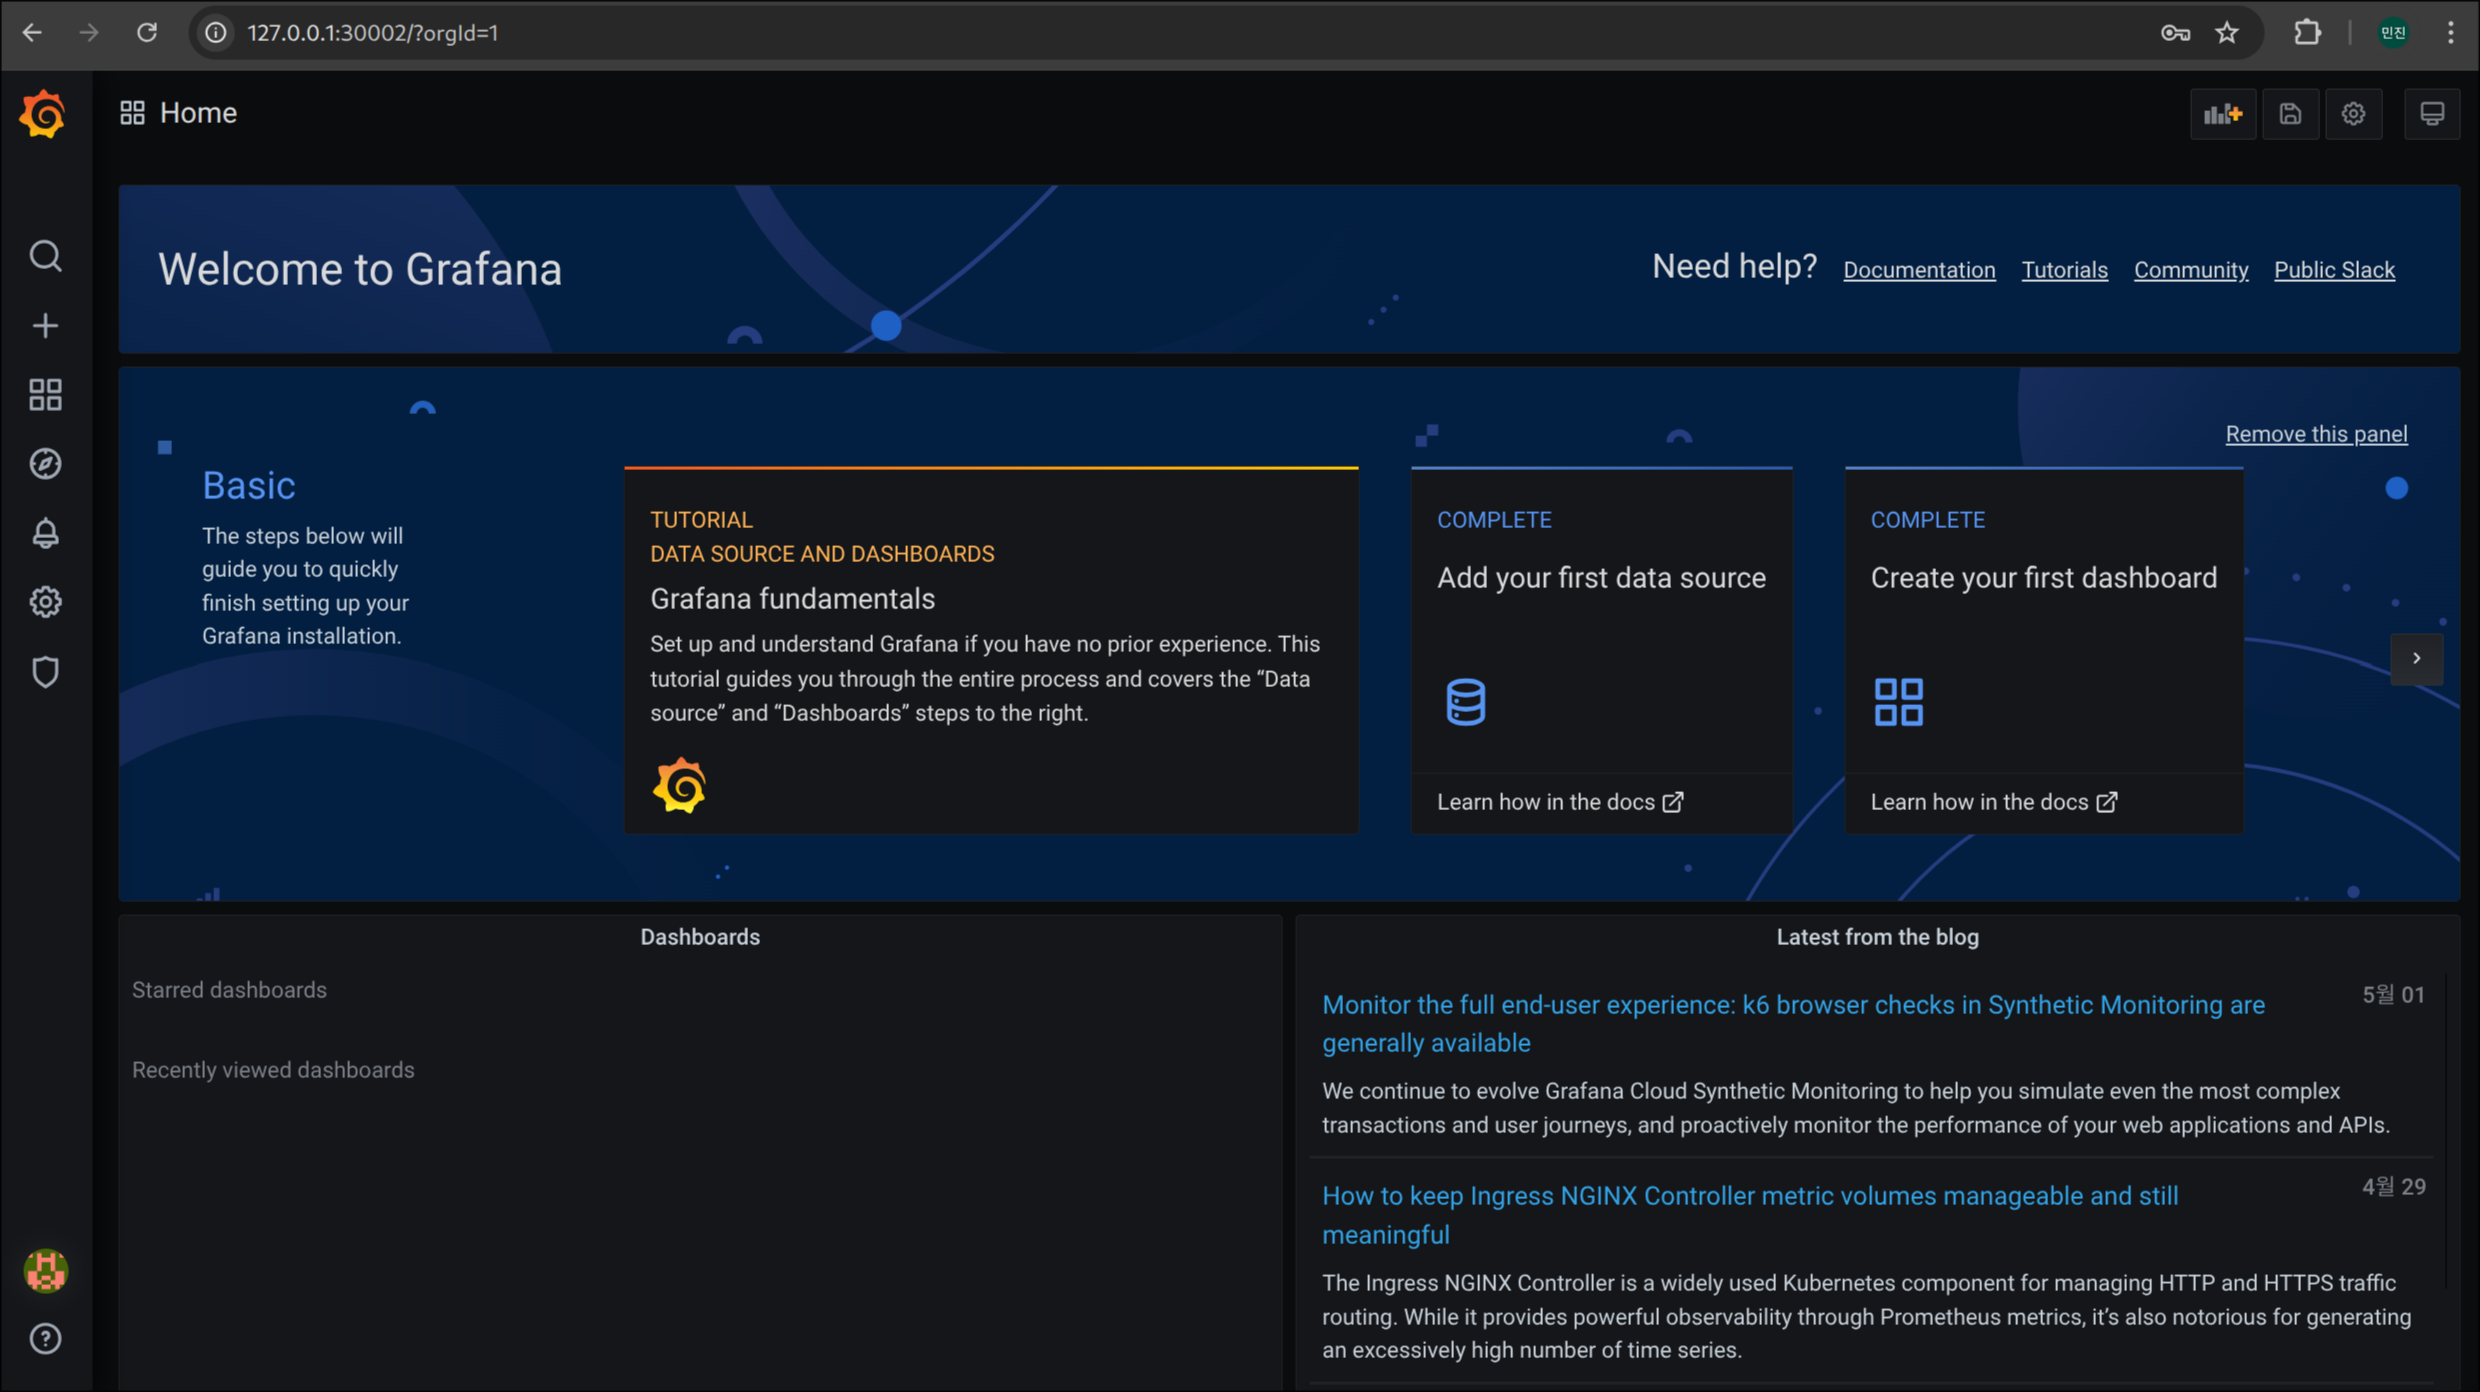Bookmark page with star icon
The height and width of the screenshot is (1392, 2480).
click(x=2227, y=33)
